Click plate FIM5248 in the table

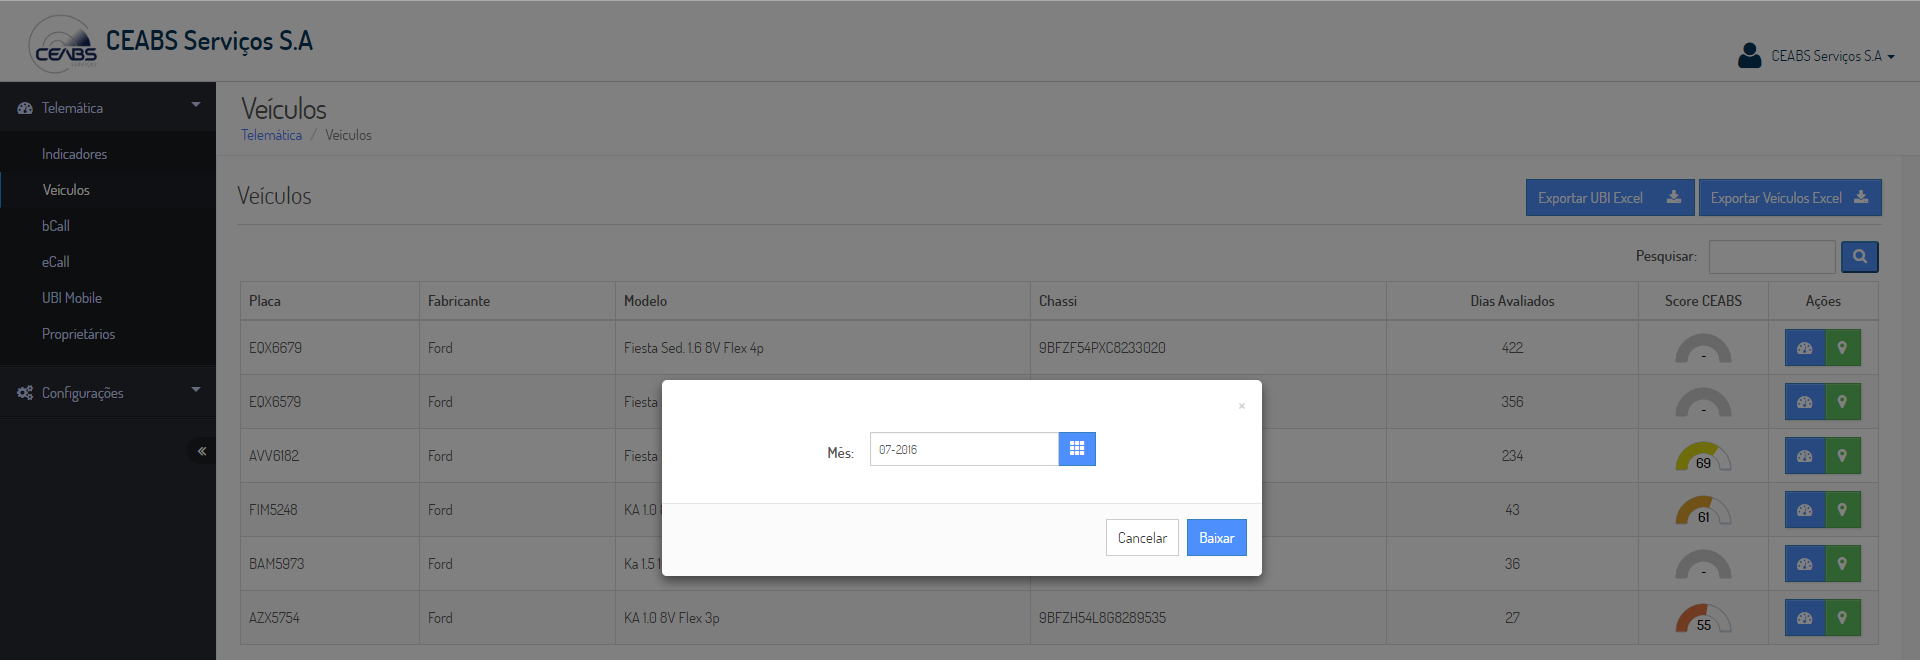click(273, 510)
